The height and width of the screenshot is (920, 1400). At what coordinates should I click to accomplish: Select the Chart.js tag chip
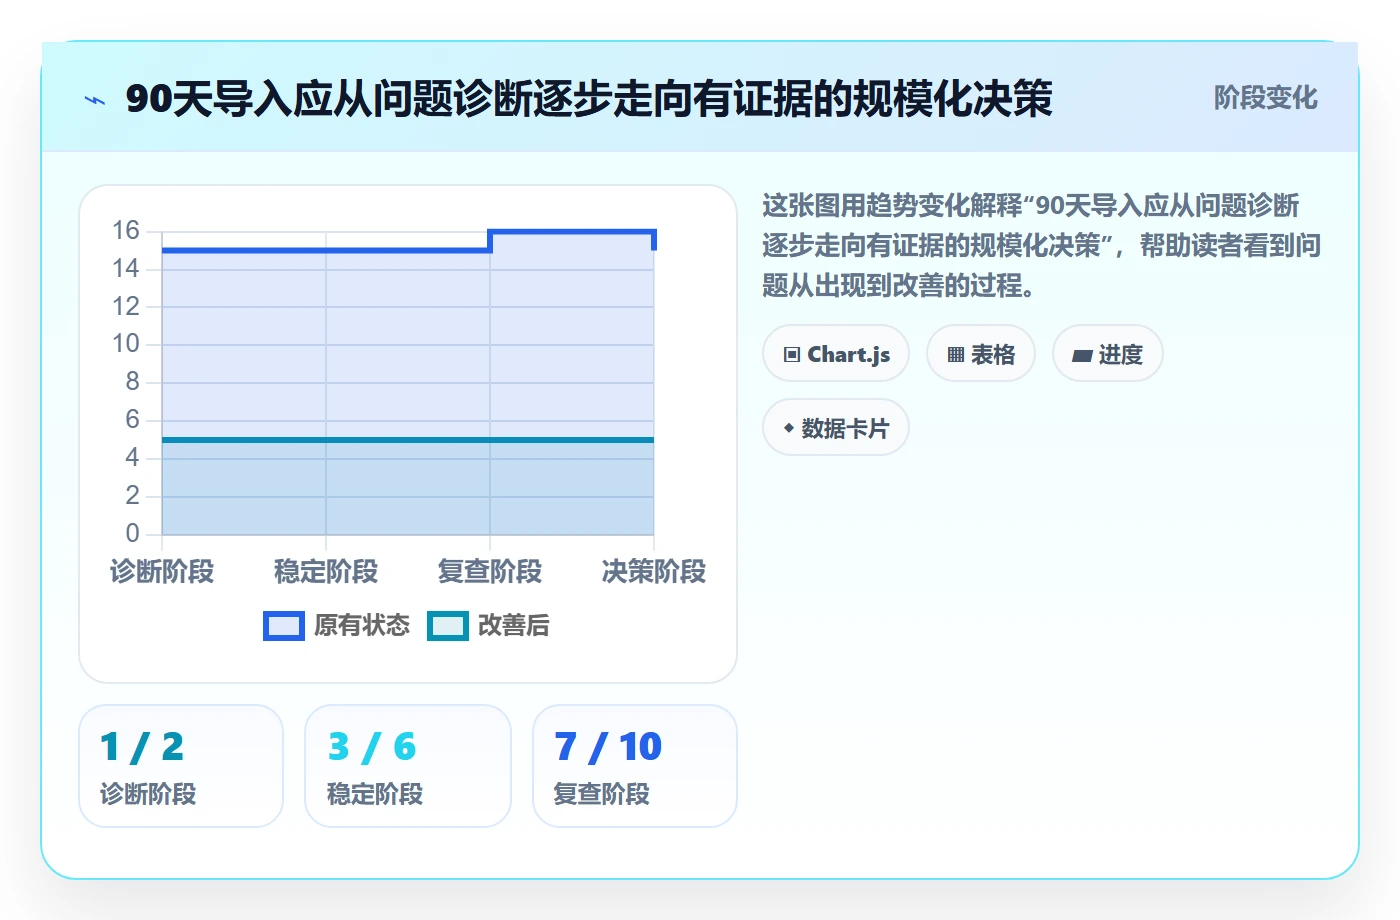[x=836, y=354]
